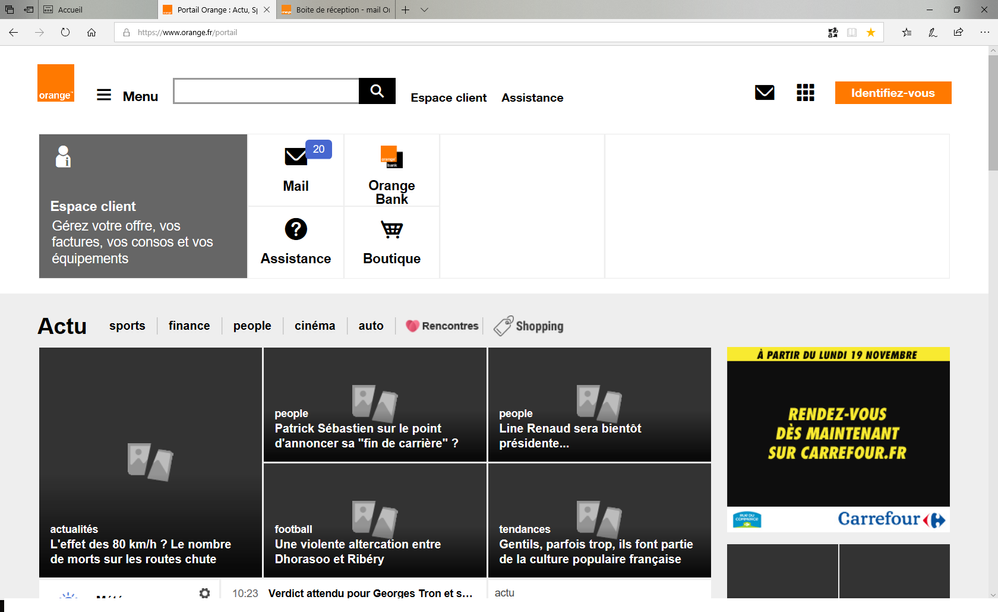Image resolution: width=998 pixels, height=612 pixels.
Task: Click the Carrefour advertisement banner
Action: (838, 440)
